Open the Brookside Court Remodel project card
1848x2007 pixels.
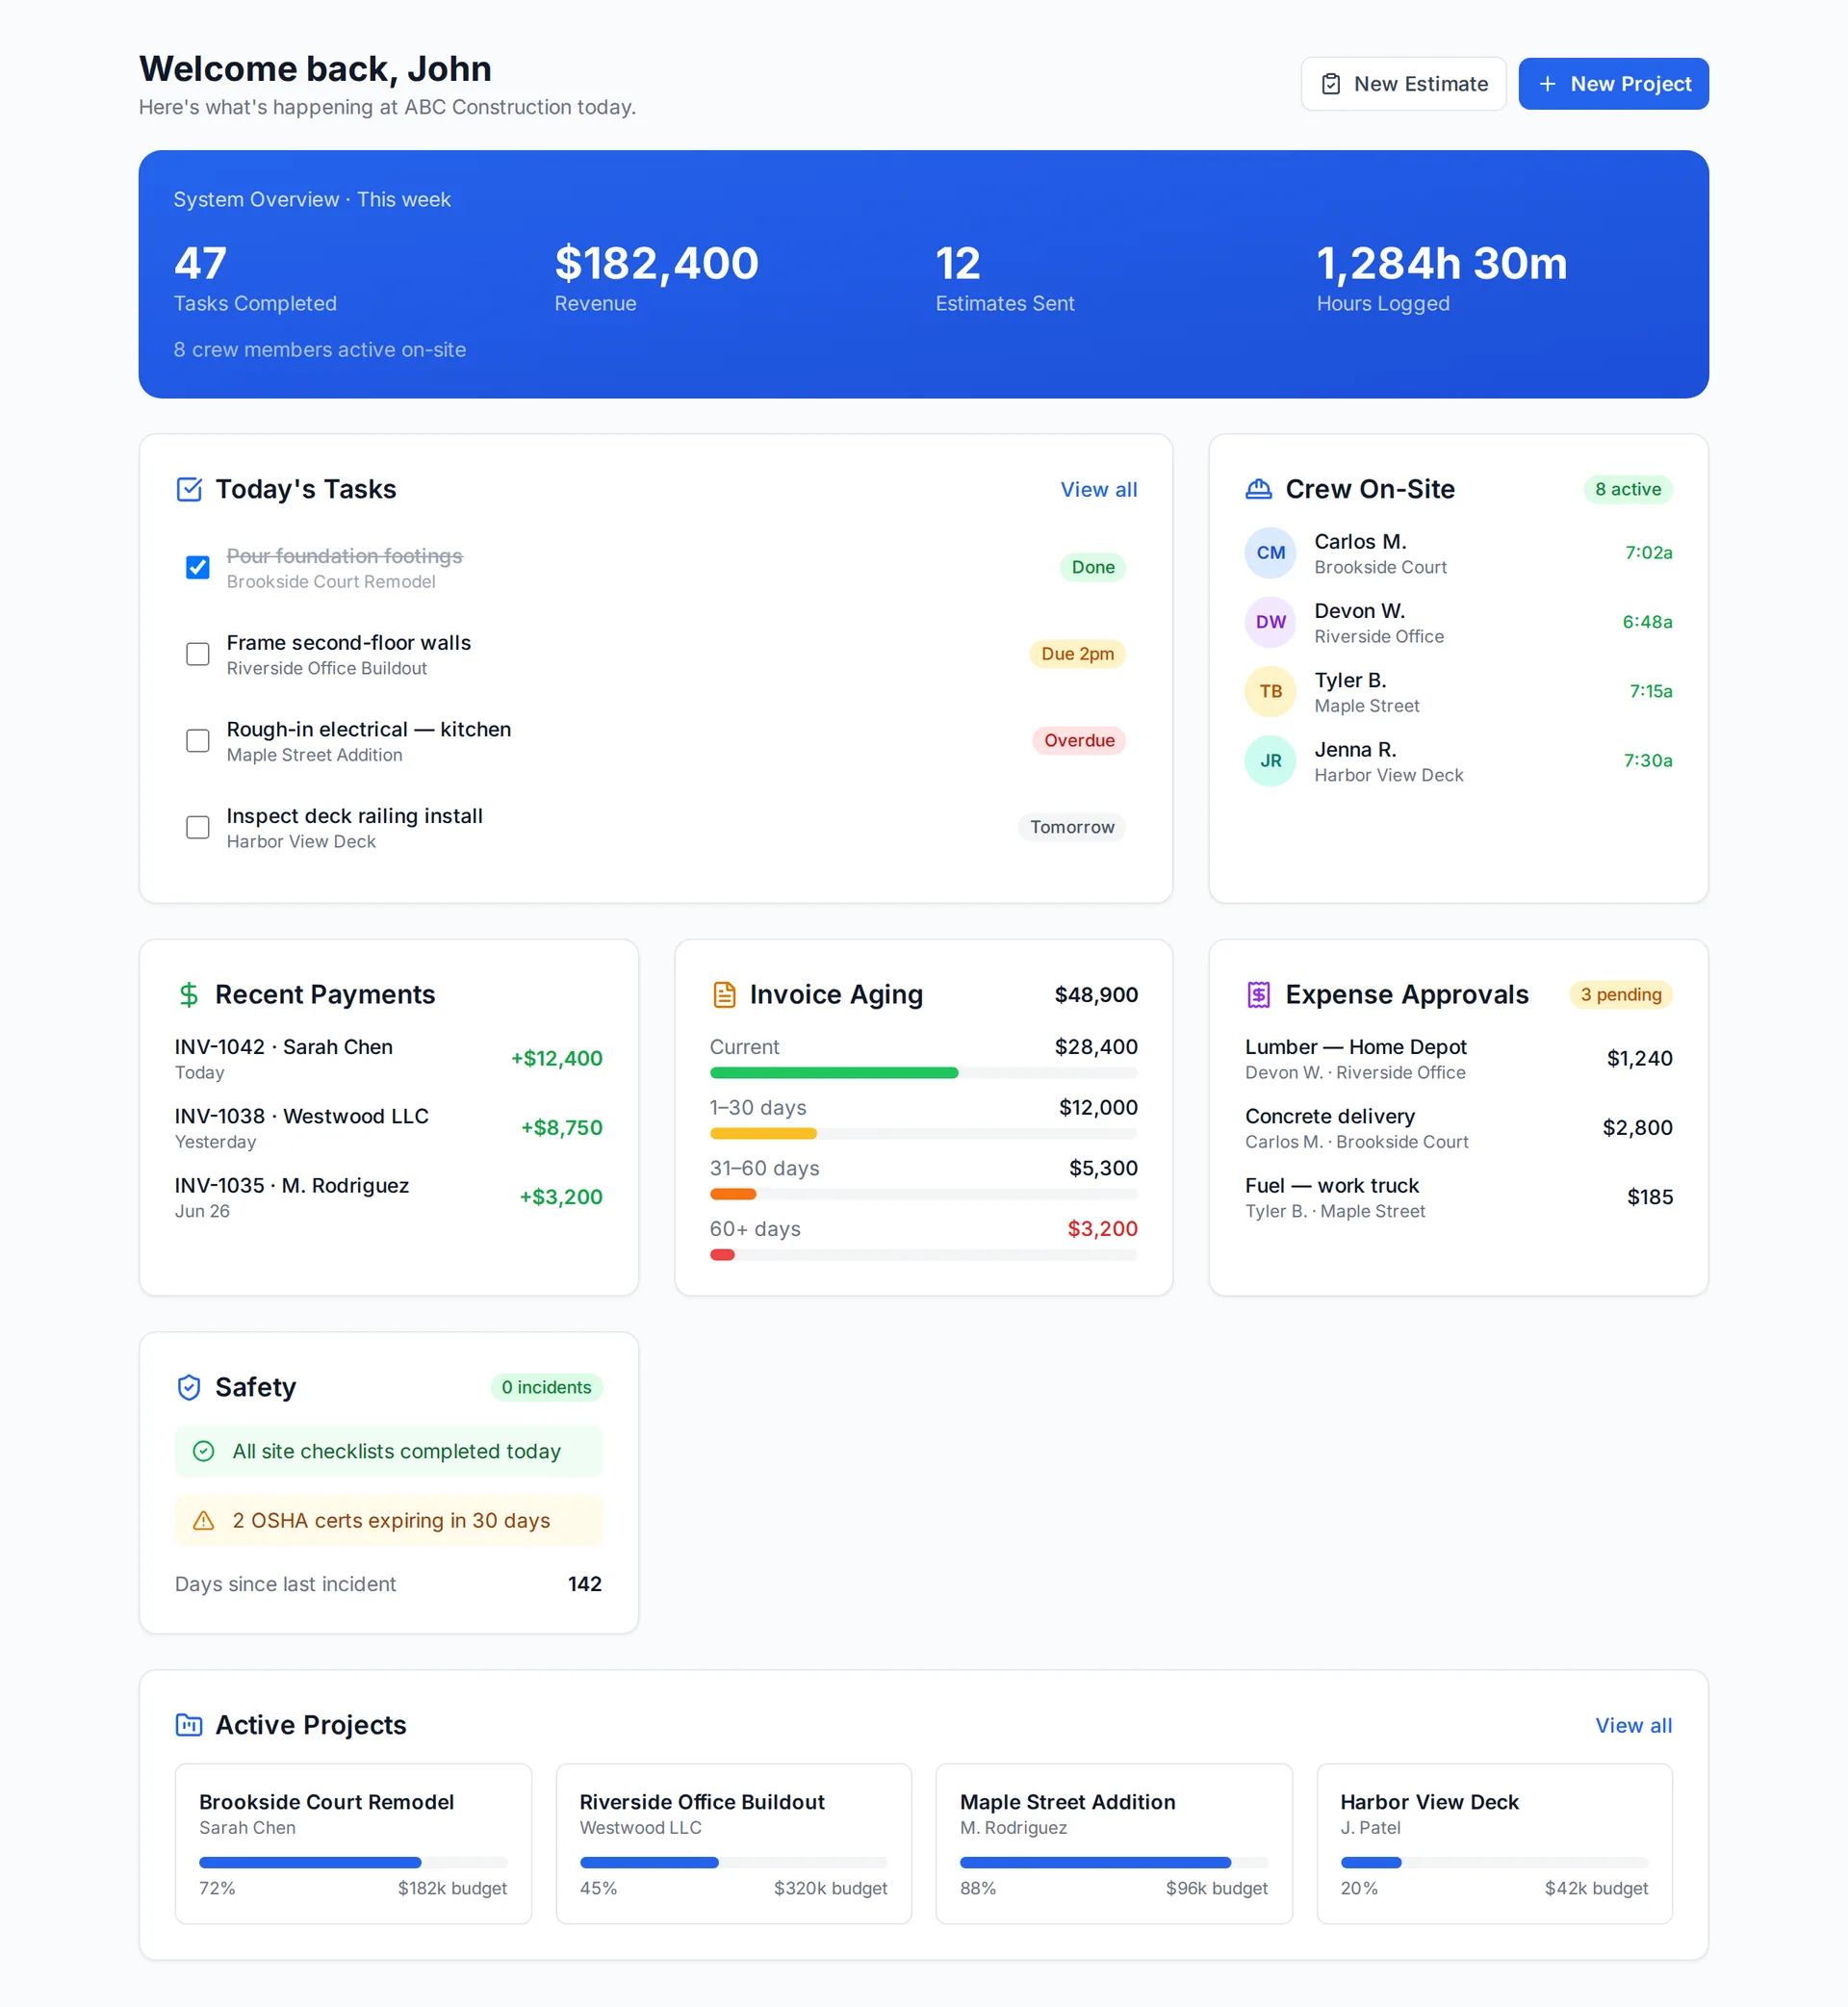coord(353,1843)
